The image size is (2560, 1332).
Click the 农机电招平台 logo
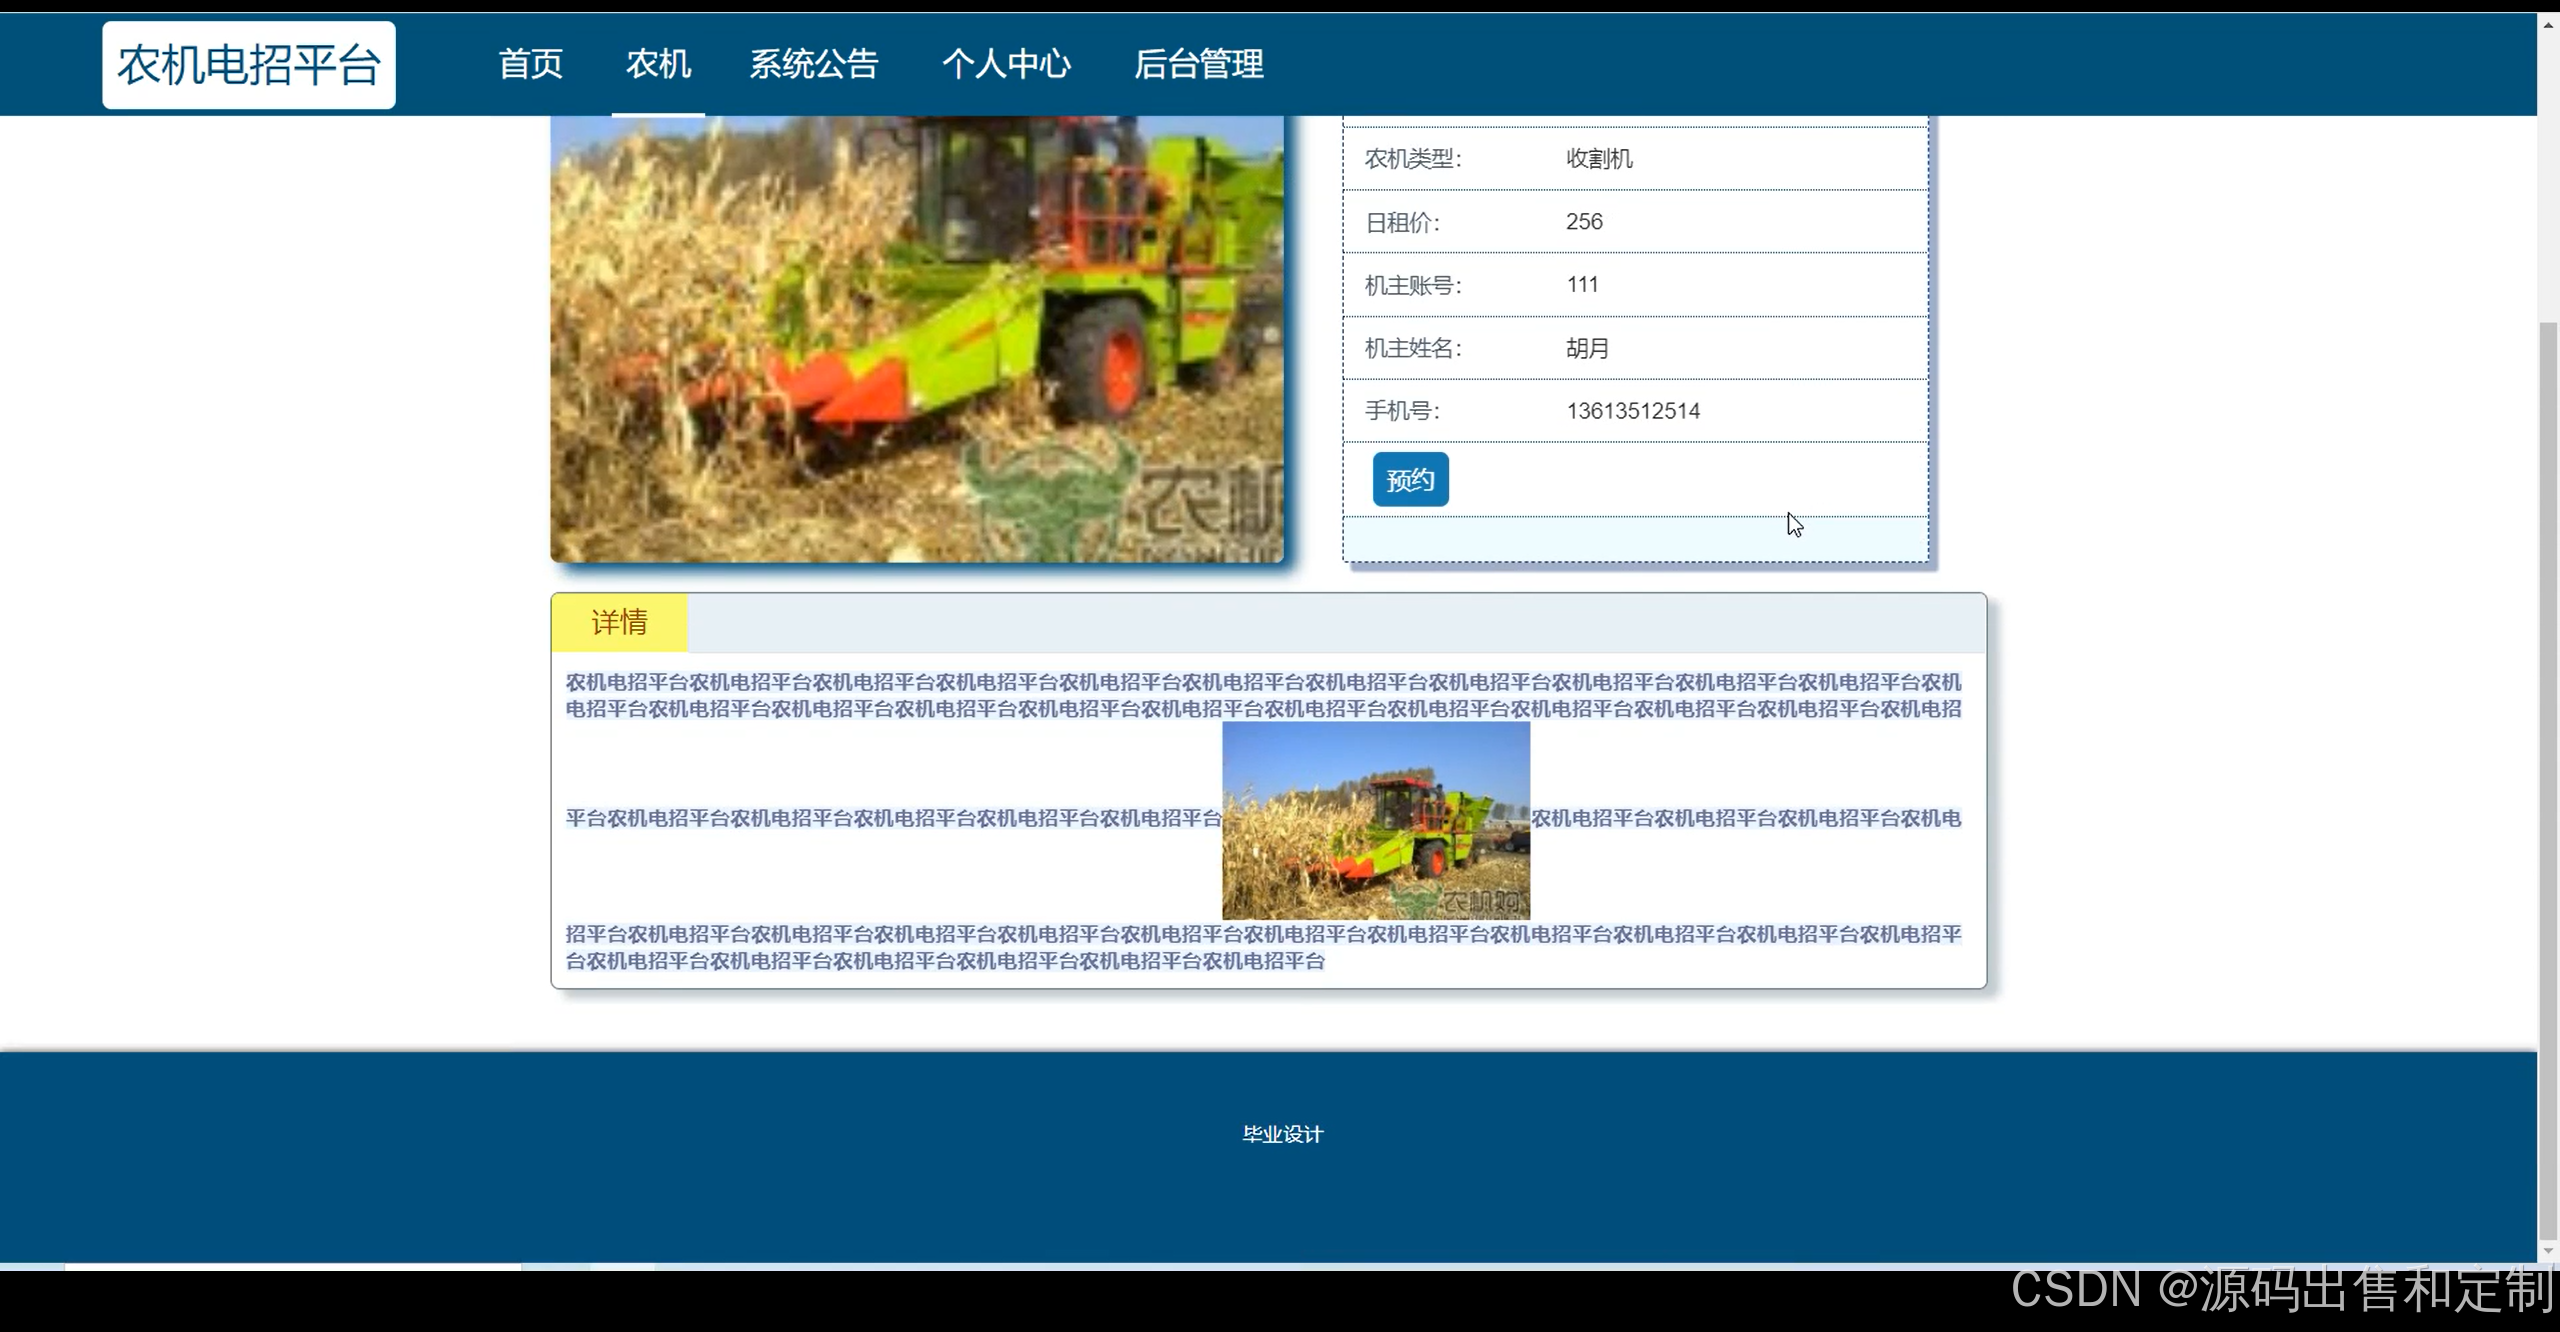click(x=248, y=65)
